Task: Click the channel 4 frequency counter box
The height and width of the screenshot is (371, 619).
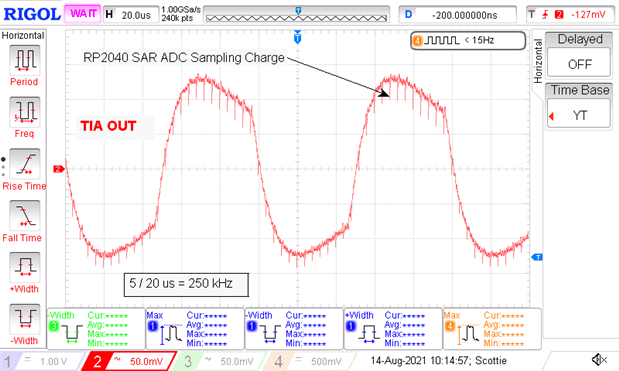Action: point(468,40)
